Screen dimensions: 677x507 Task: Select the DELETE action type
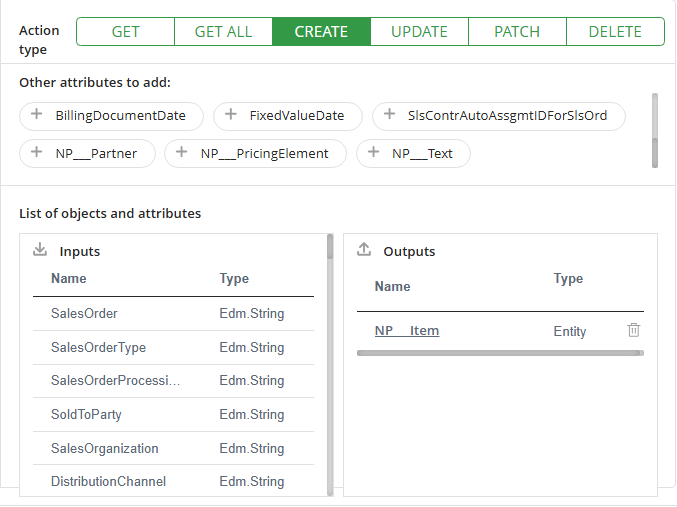(615, 32)
